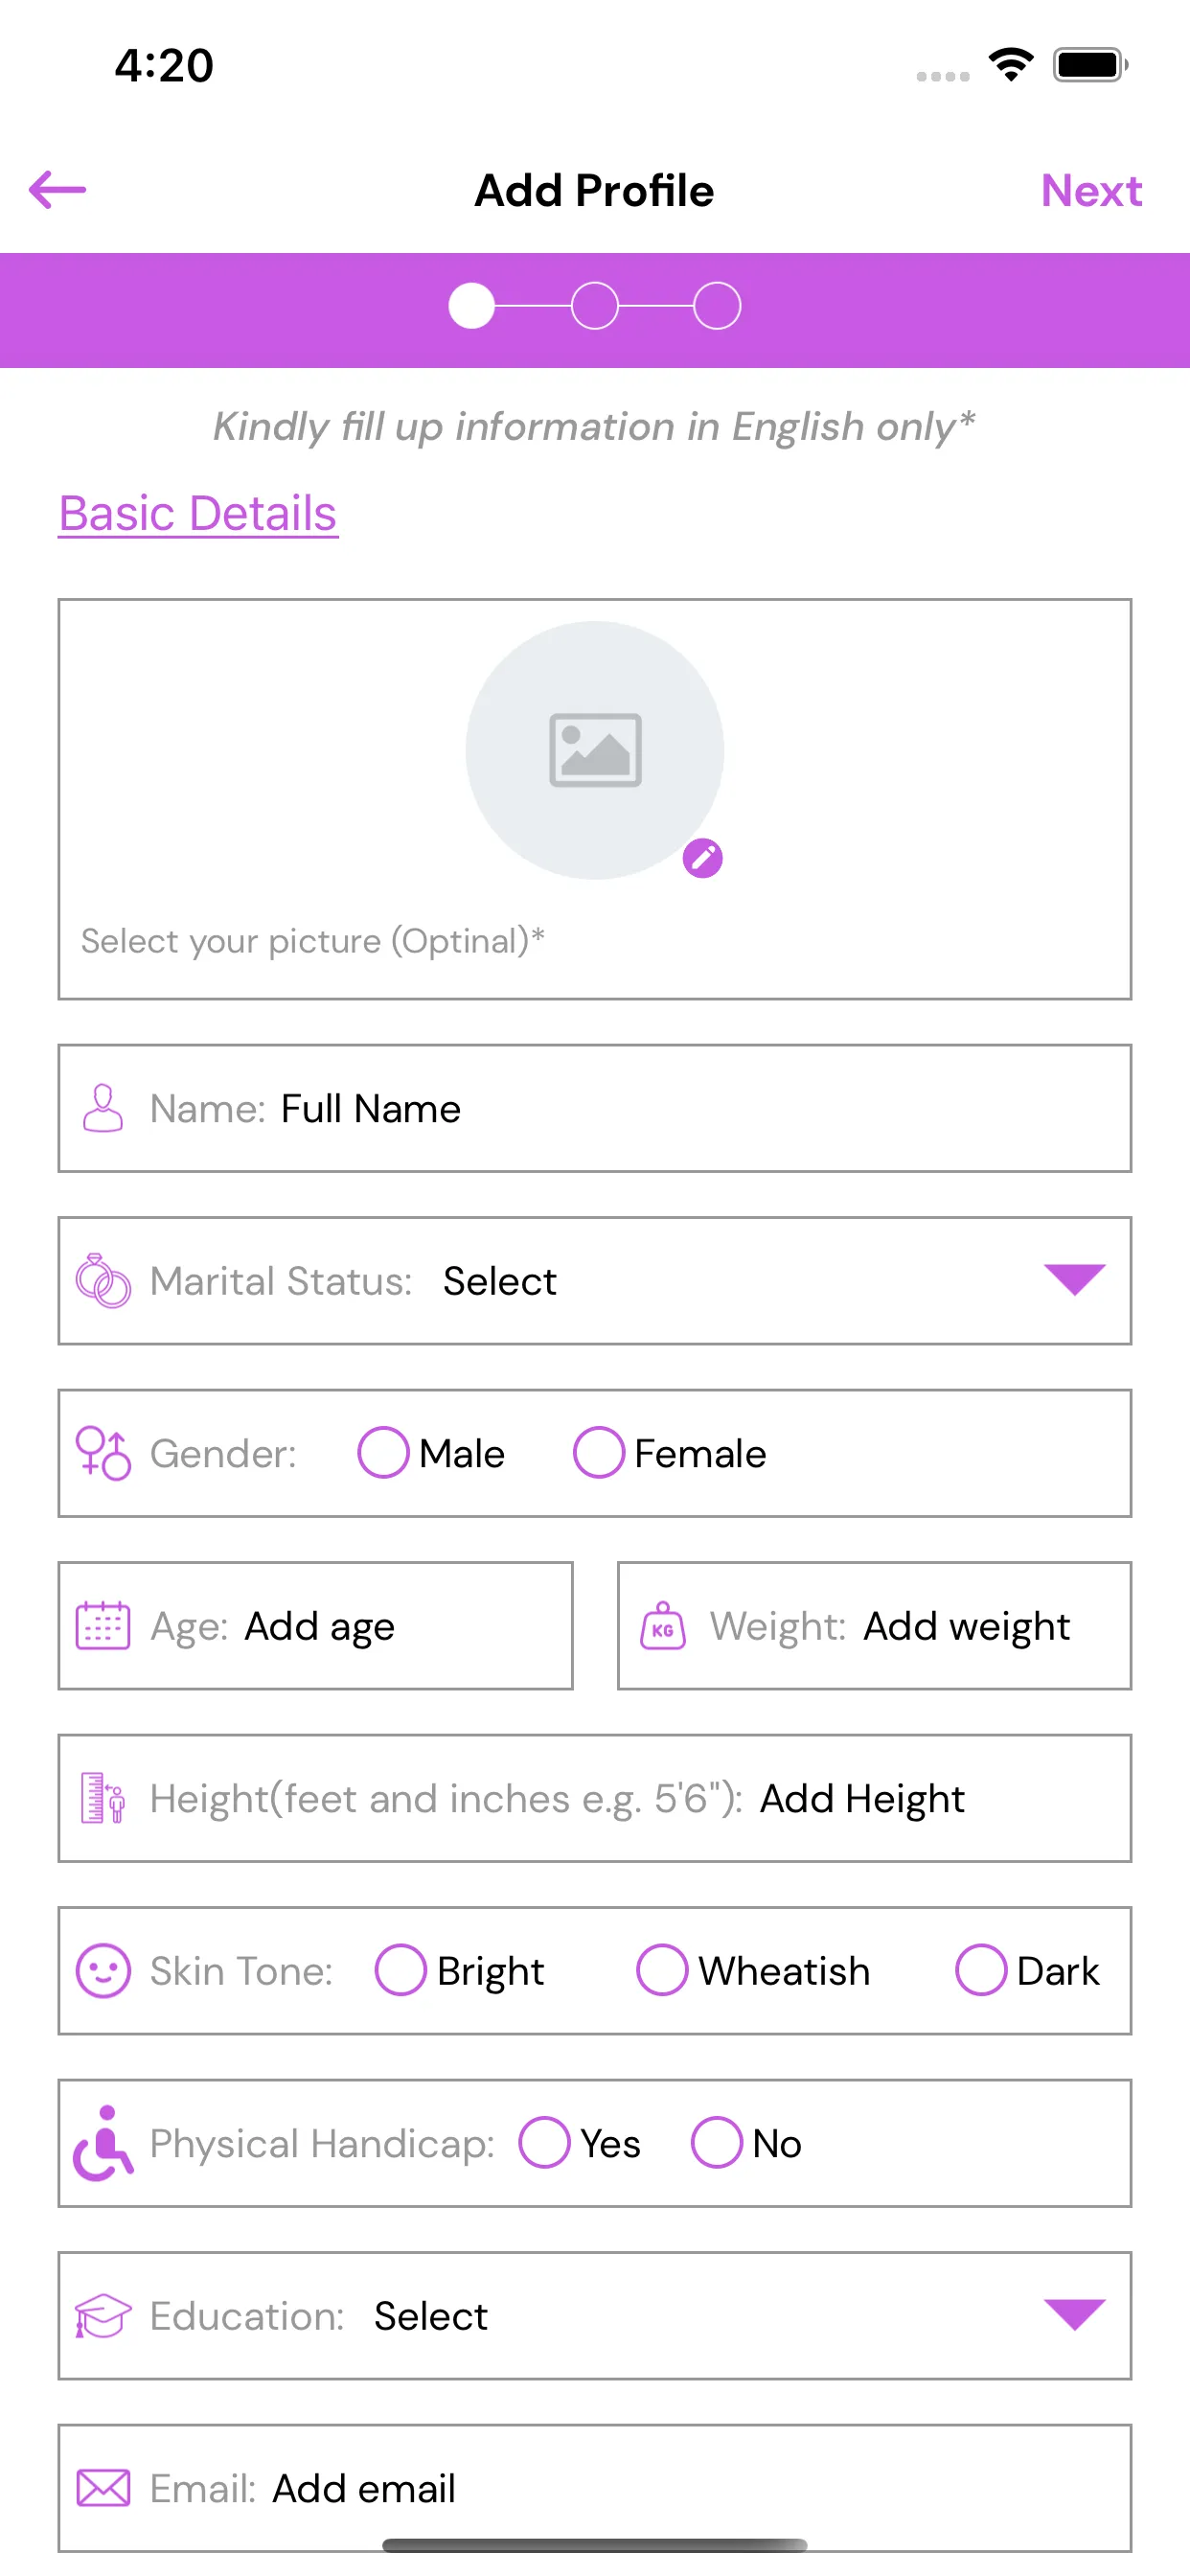Focus the Full Name input field
The width and height of the screenshot is (1190, 2576).
tap(595, 1108)
